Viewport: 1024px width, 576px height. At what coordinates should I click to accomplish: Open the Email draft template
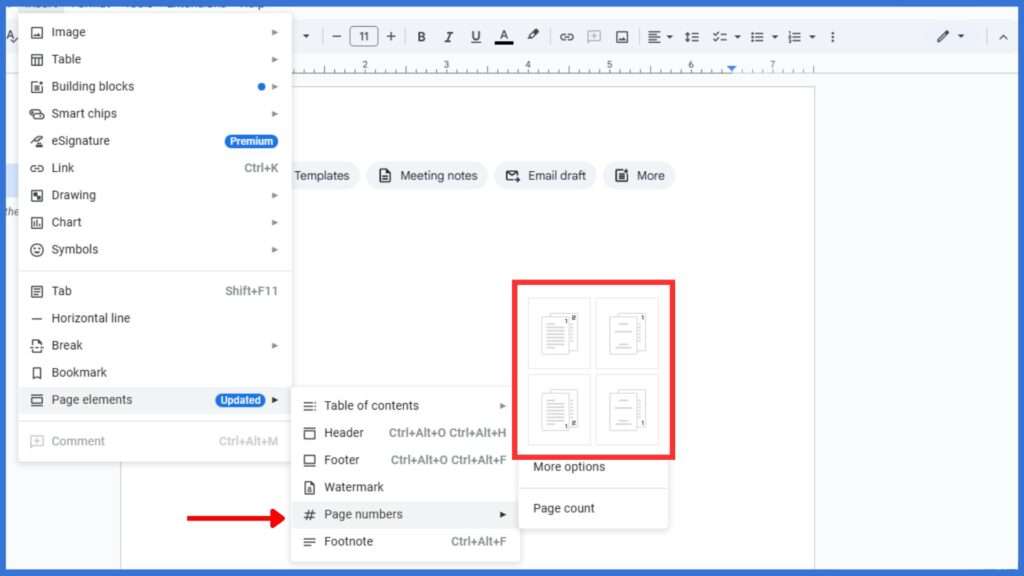[545, 175]
